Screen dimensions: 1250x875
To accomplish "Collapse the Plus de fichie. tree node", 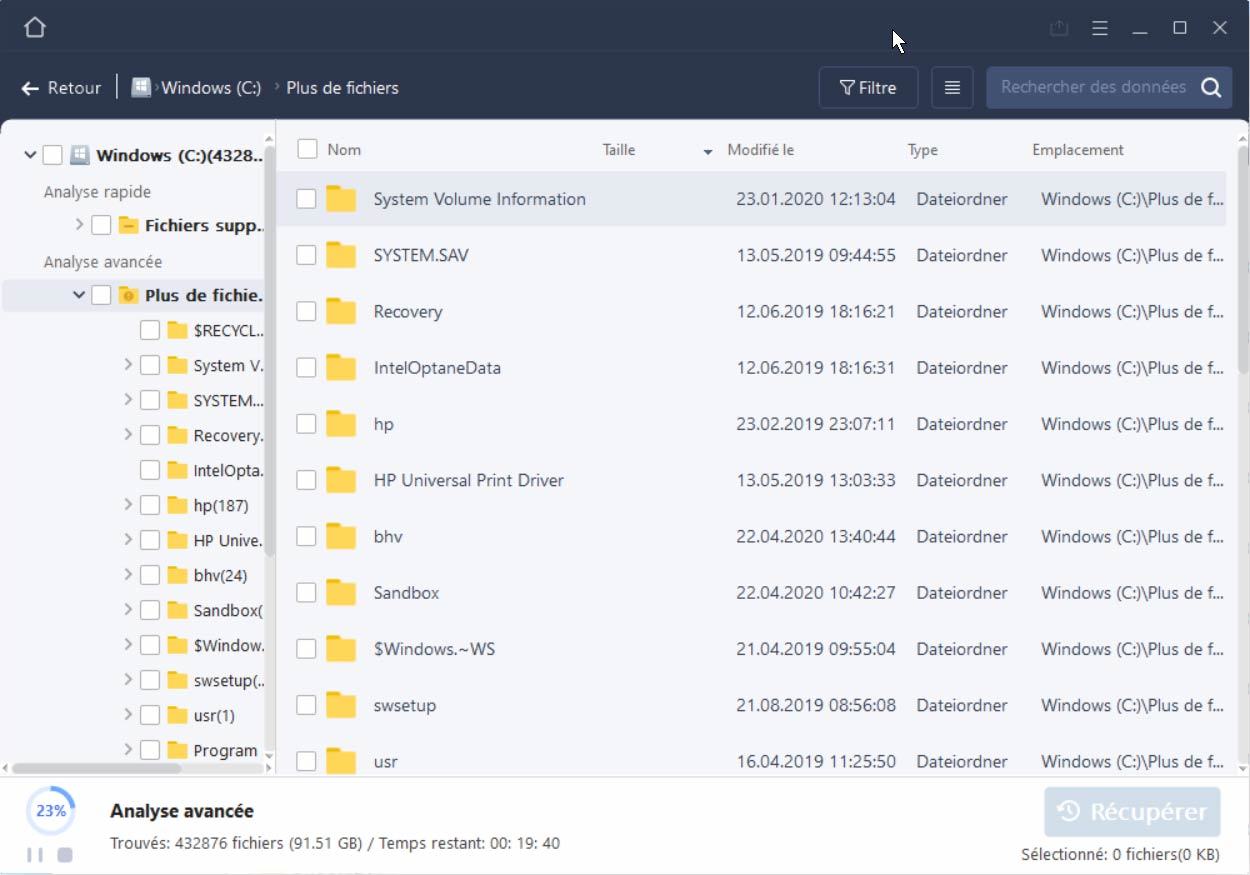I will pyautogui.click(x=79, y=295).
